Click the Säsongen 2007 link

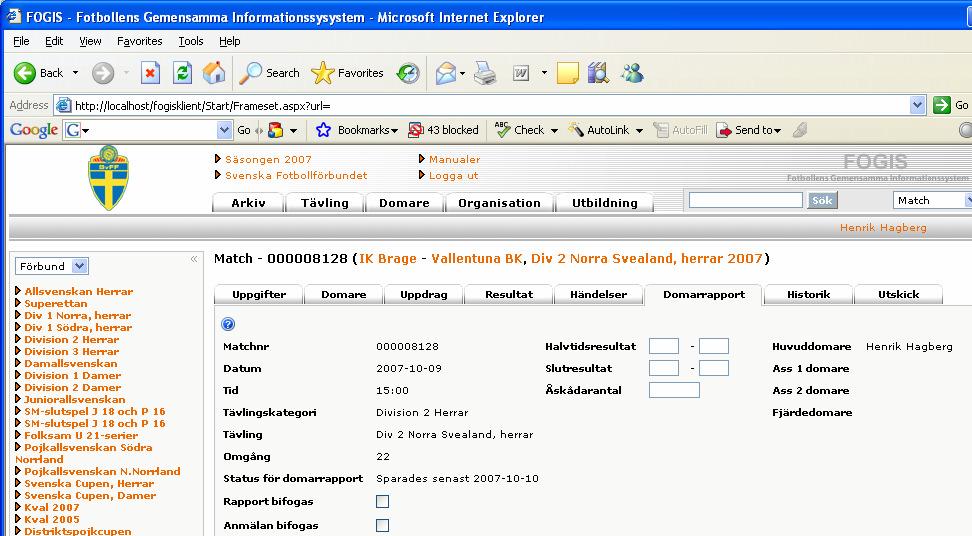coord(268,159)
